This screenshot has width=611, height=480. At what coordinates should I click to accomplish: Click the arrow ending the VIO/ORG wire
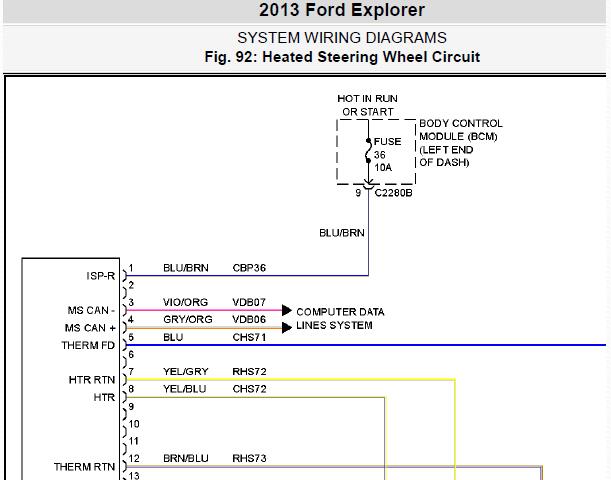click(287, 310)
